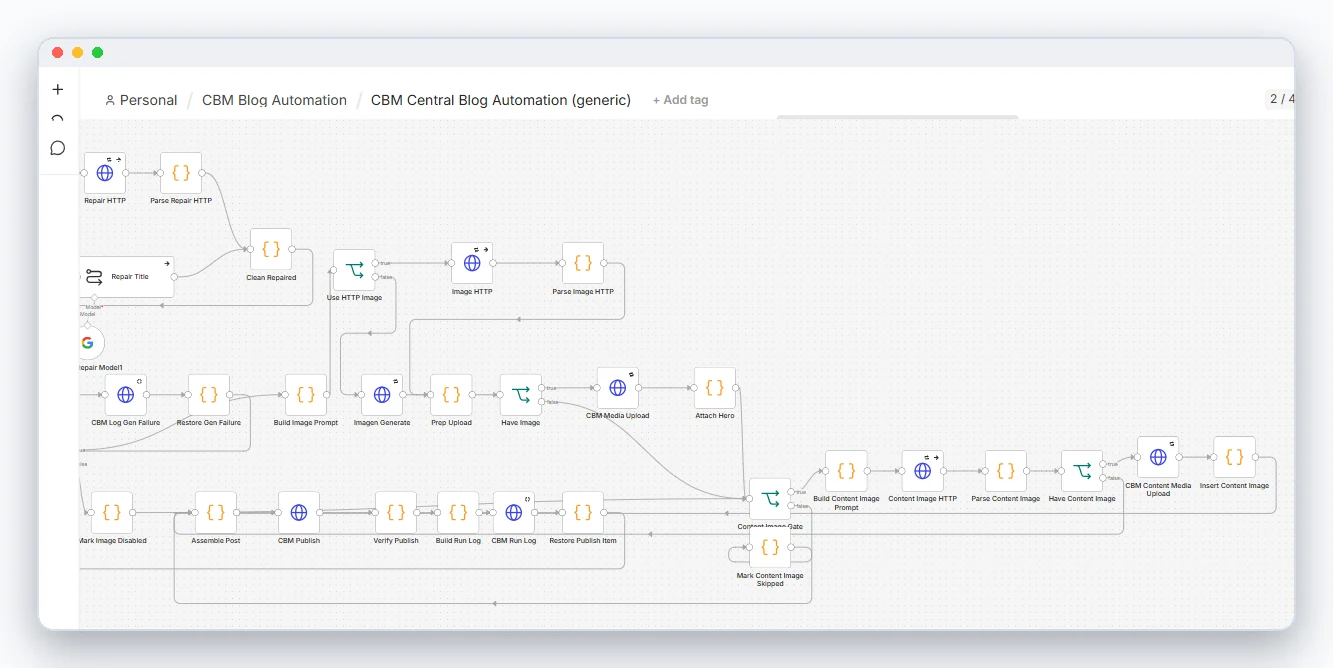Select the Build Run Log node

(458, 513)
